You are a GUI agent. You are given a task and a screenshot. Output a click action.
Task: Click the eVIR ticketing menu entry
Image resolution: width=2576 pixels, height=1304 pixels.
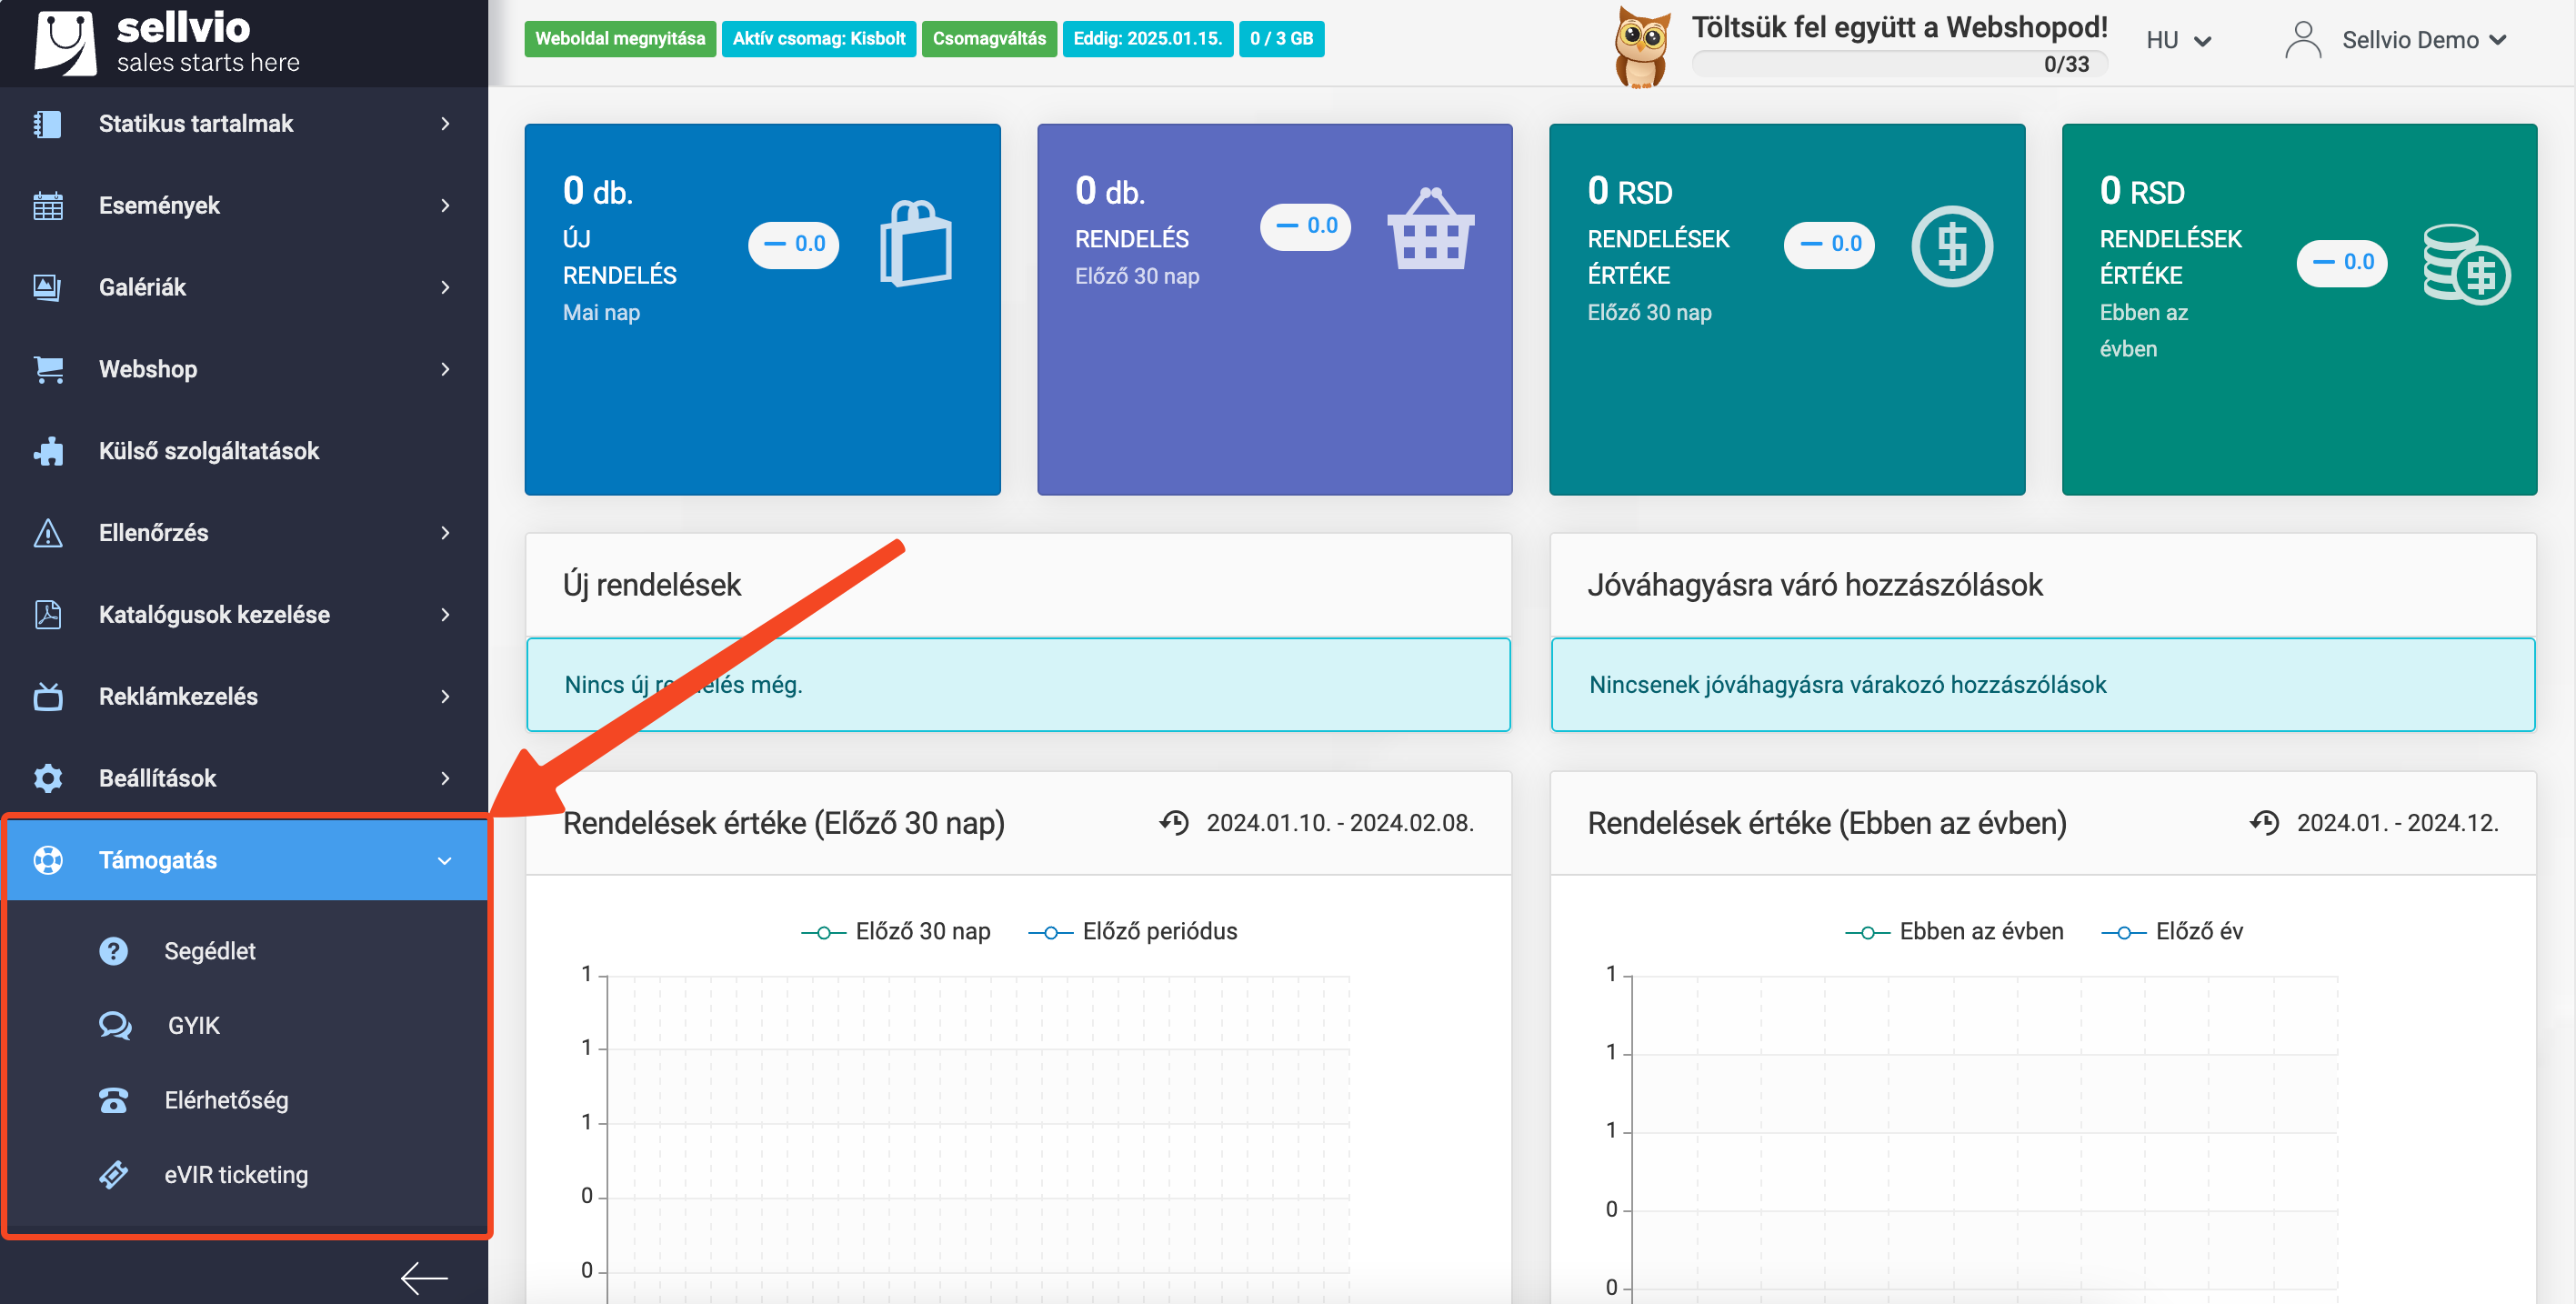236,1174
